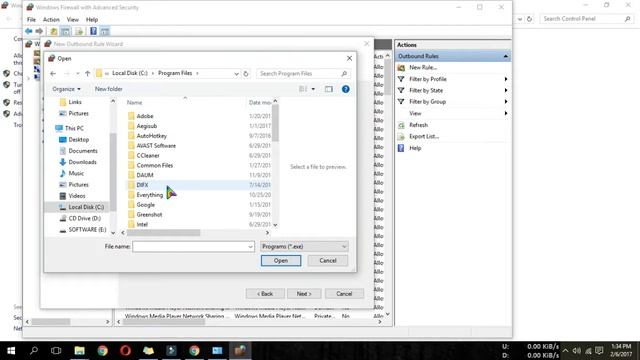Screen dimensions: 640x360
Task: Click the wizard's Back button
Action: coord(265,294)
